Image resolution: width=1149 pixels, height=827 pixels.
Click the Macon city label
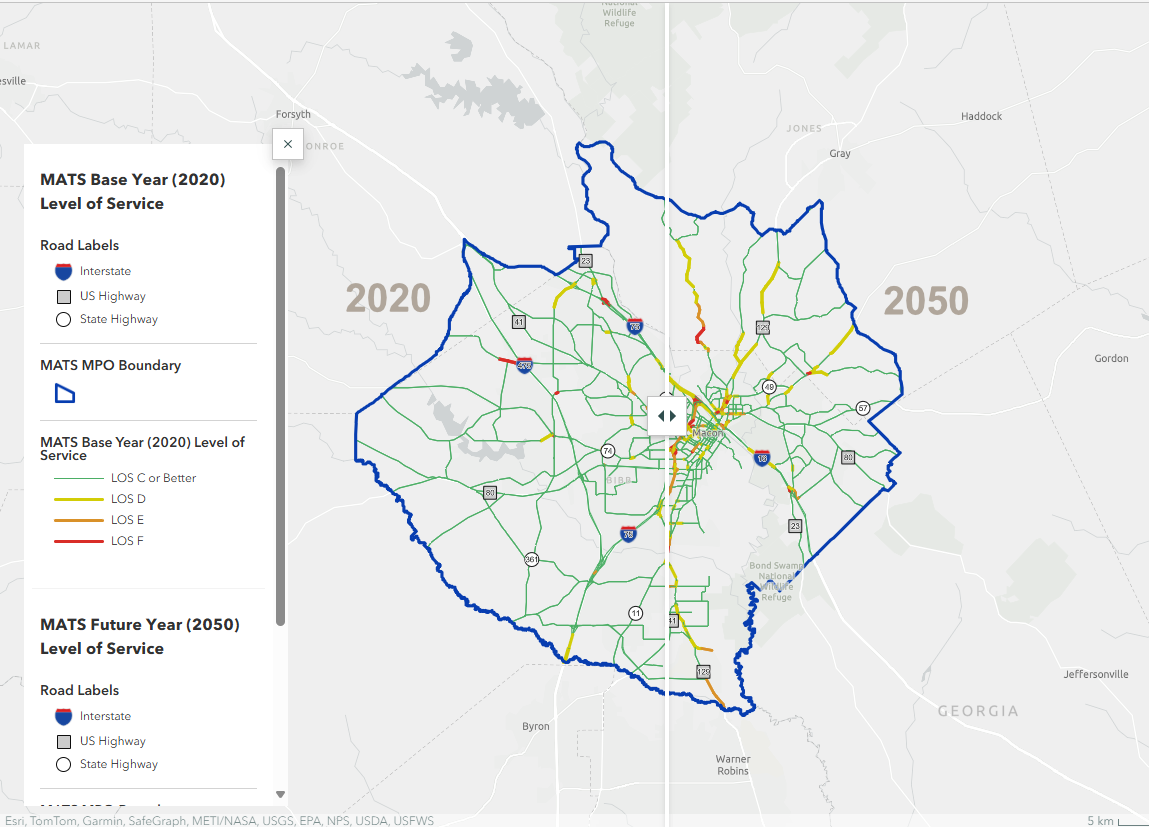[x=708, y=433]
